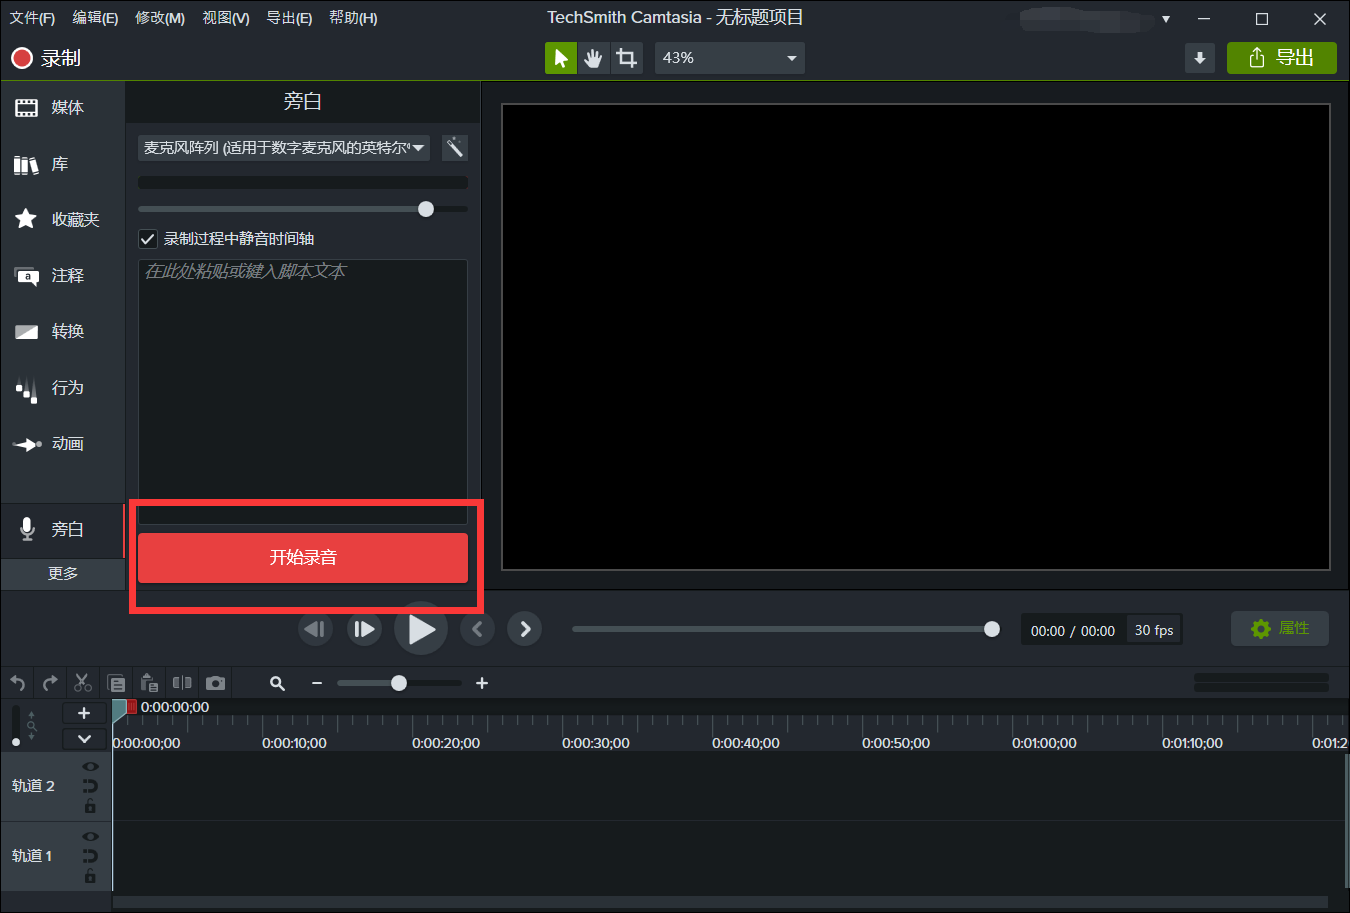1350x913 pixels.
Task: Open the 转换 transitions tab
Action: pos(62,331)
